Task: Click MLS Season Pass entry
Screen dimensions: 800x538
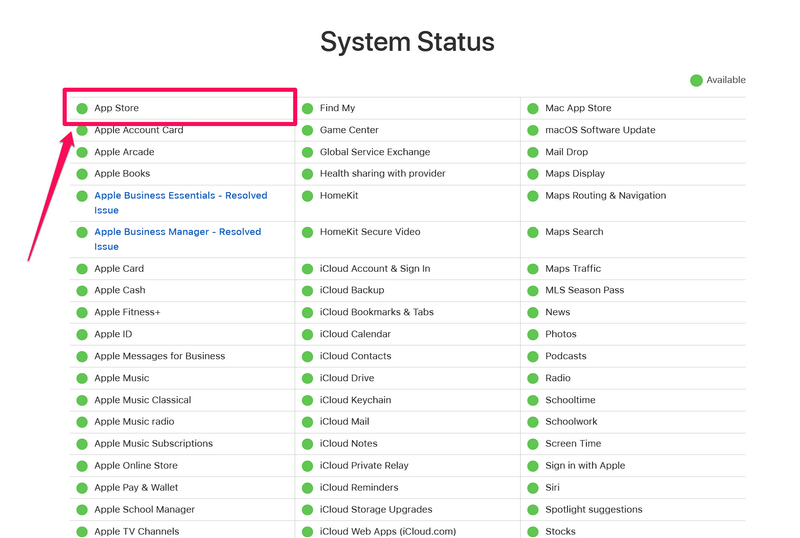Action: [x=585, y=290]
